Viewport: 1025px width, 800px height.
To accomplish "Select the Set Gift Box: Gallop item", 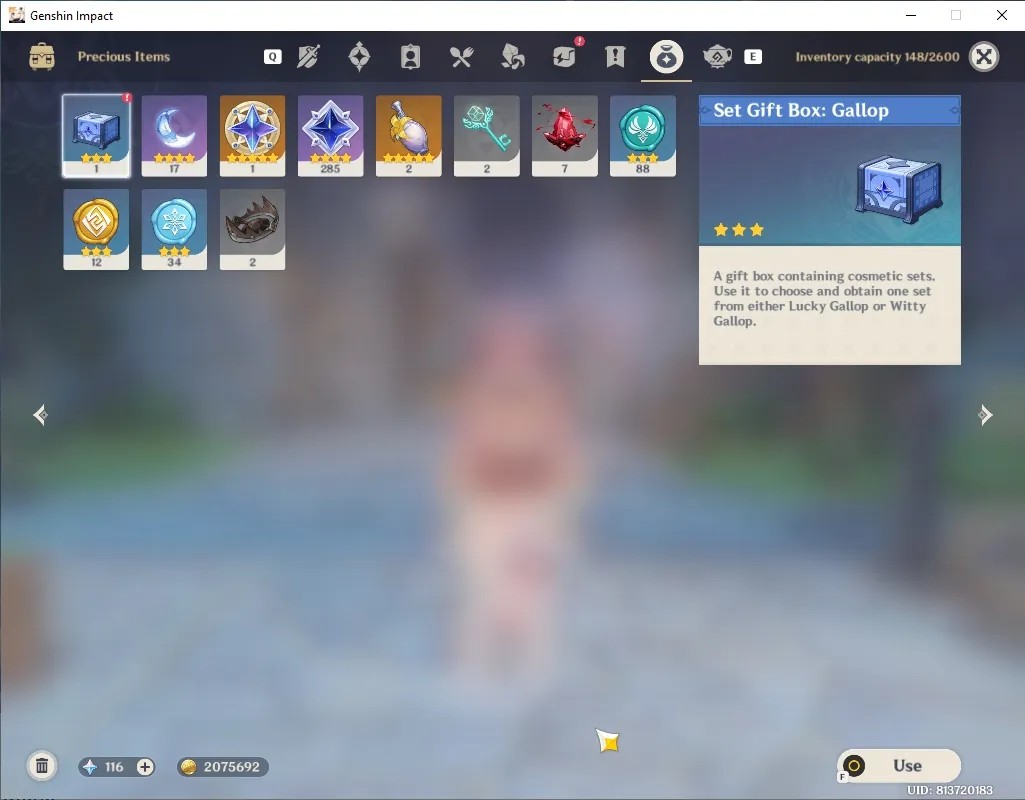I will (x=96, y=136).
